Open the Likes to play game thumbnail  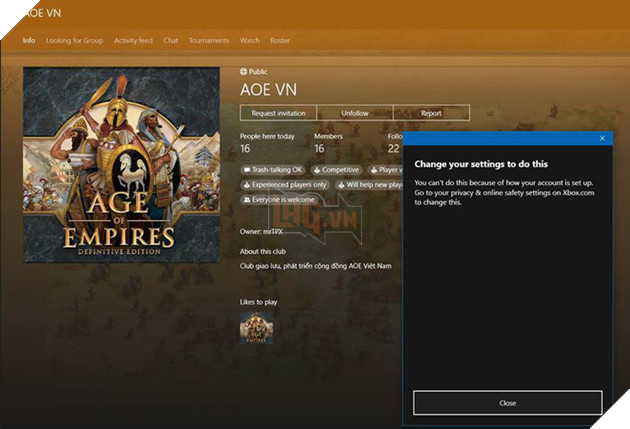tap(257, 328)
